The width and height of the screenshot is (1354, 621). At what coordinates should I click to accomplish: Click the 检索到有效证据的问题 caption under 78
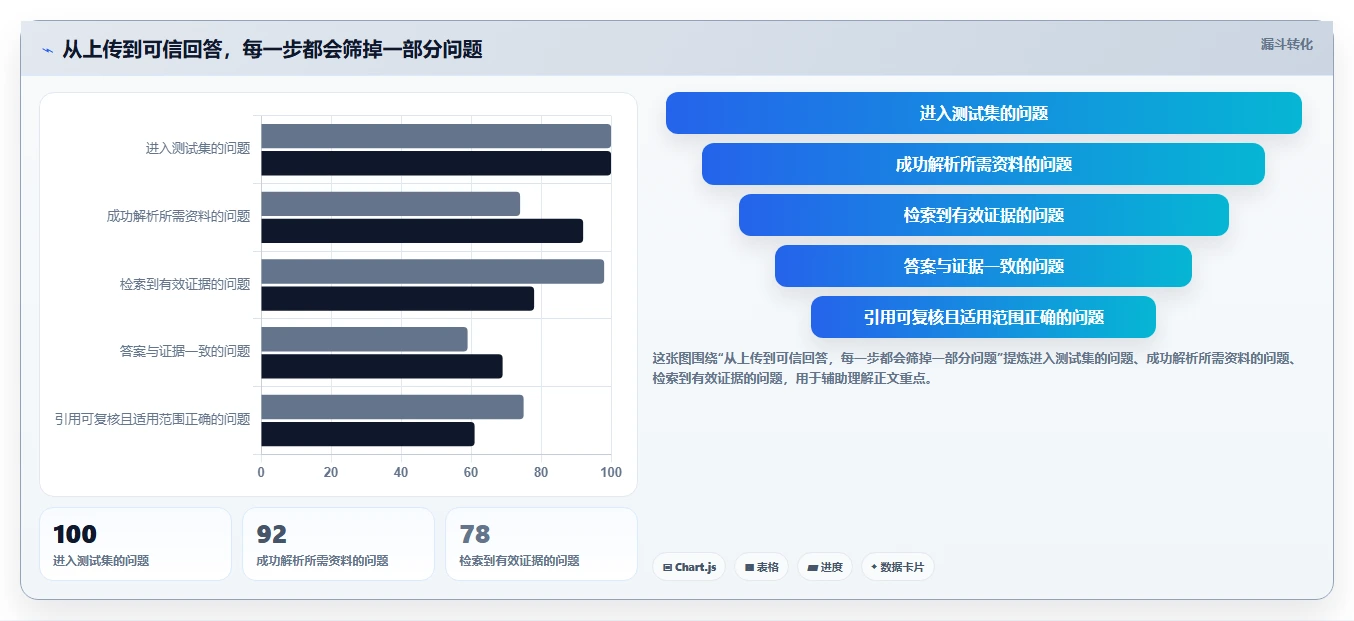[x=520, y=561]
